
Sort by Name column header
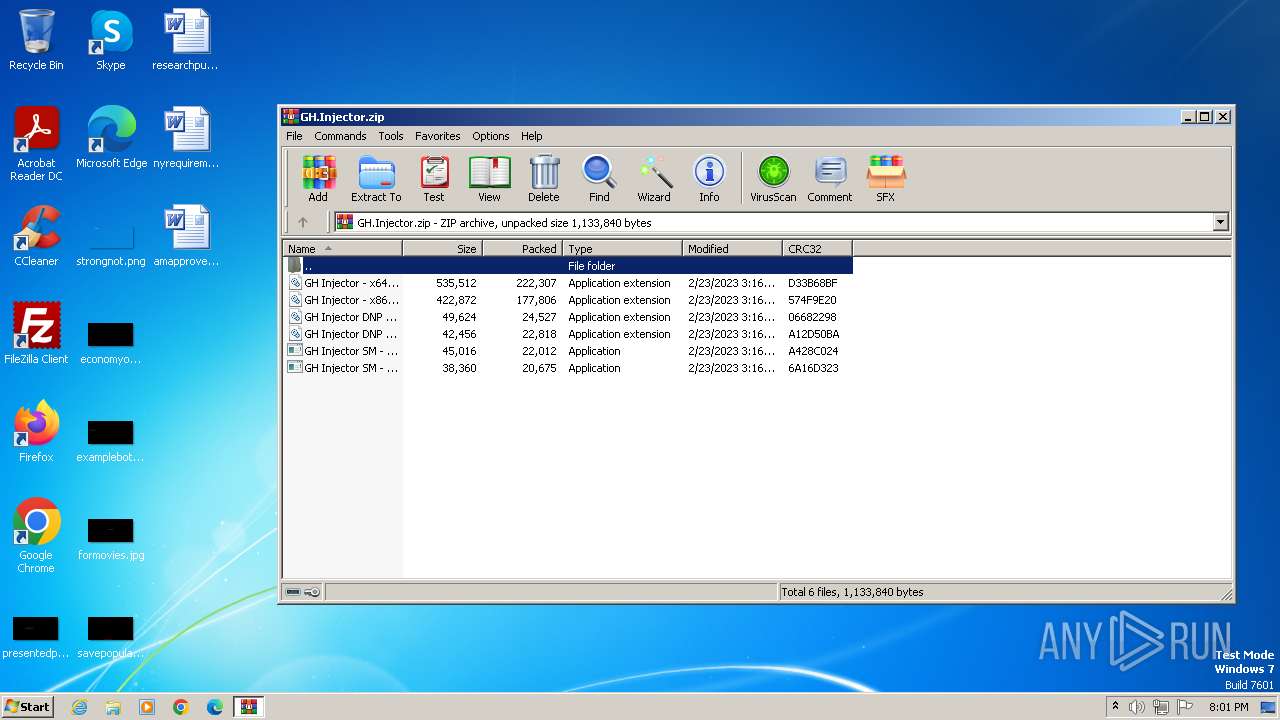pos(343,248)
